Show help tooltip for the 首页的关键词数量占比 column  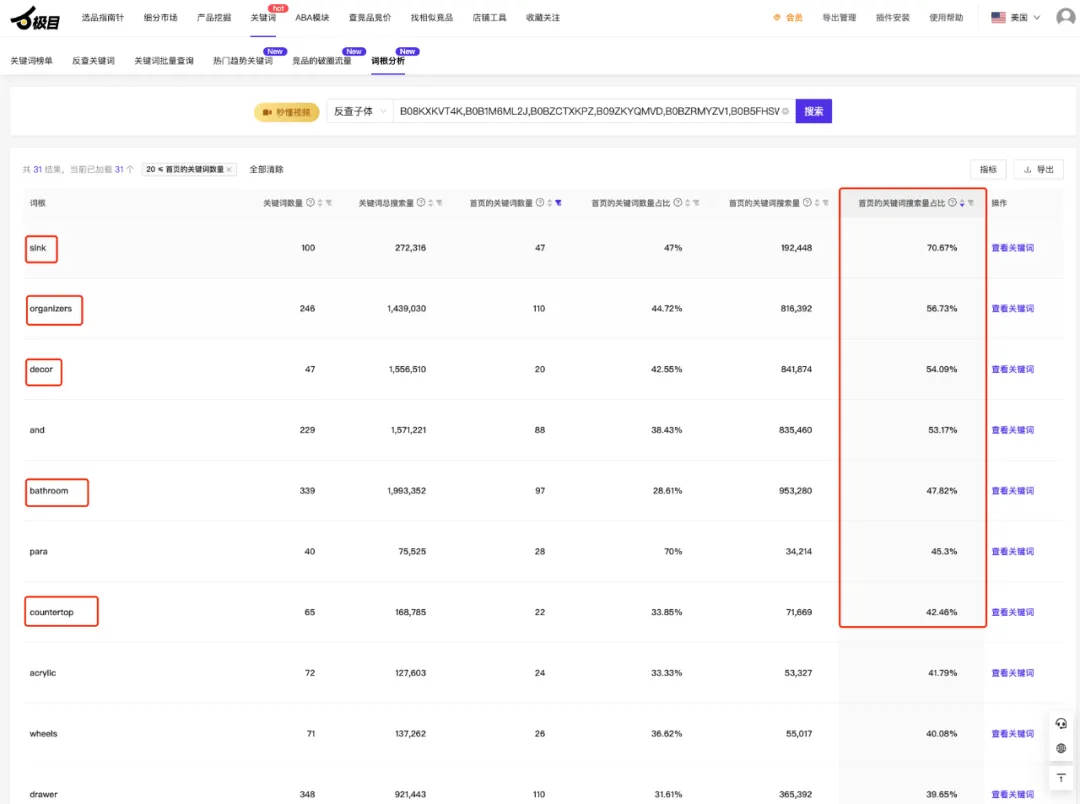(678, 203)
